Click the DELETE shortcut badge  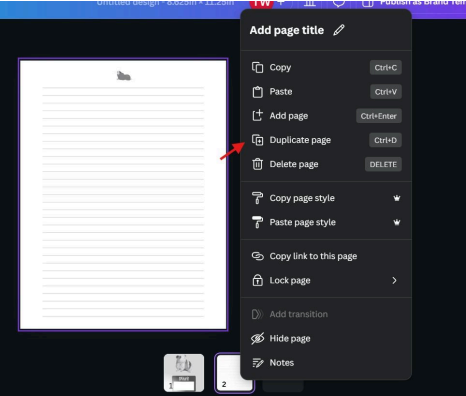tap(383, 164)
